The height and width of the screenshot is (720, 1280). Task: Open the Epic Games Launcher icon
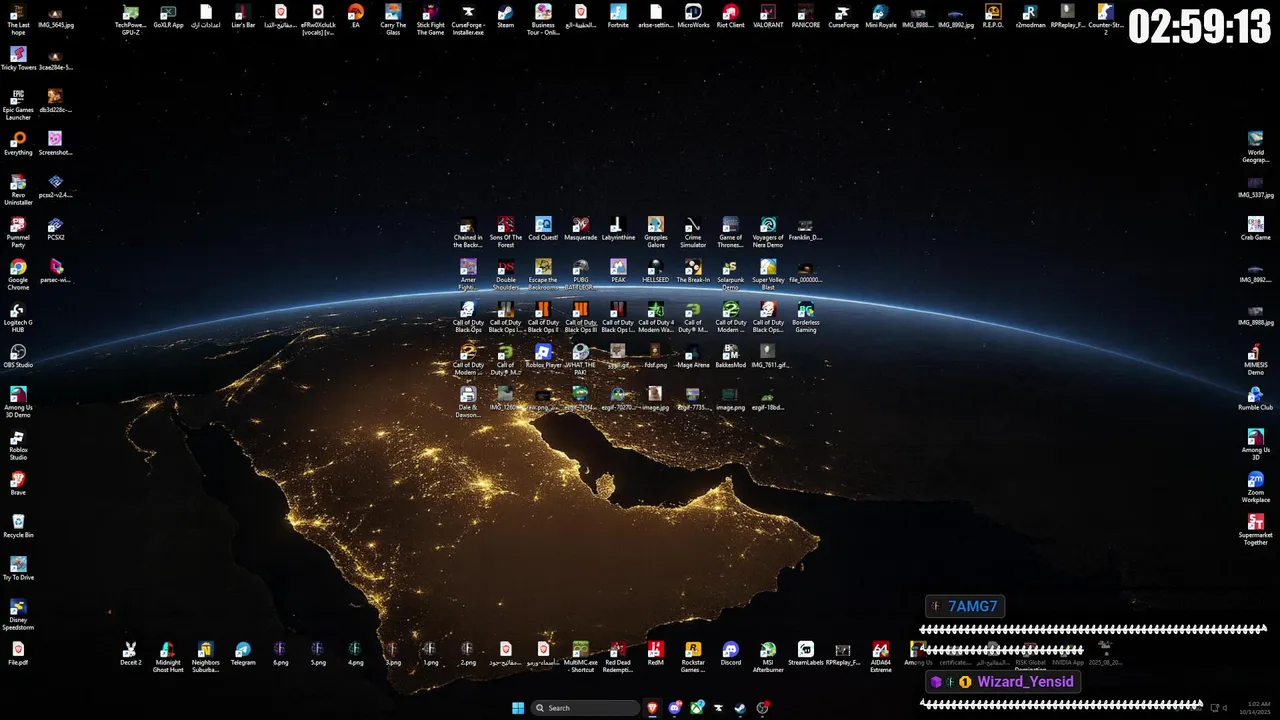(18, 105)
